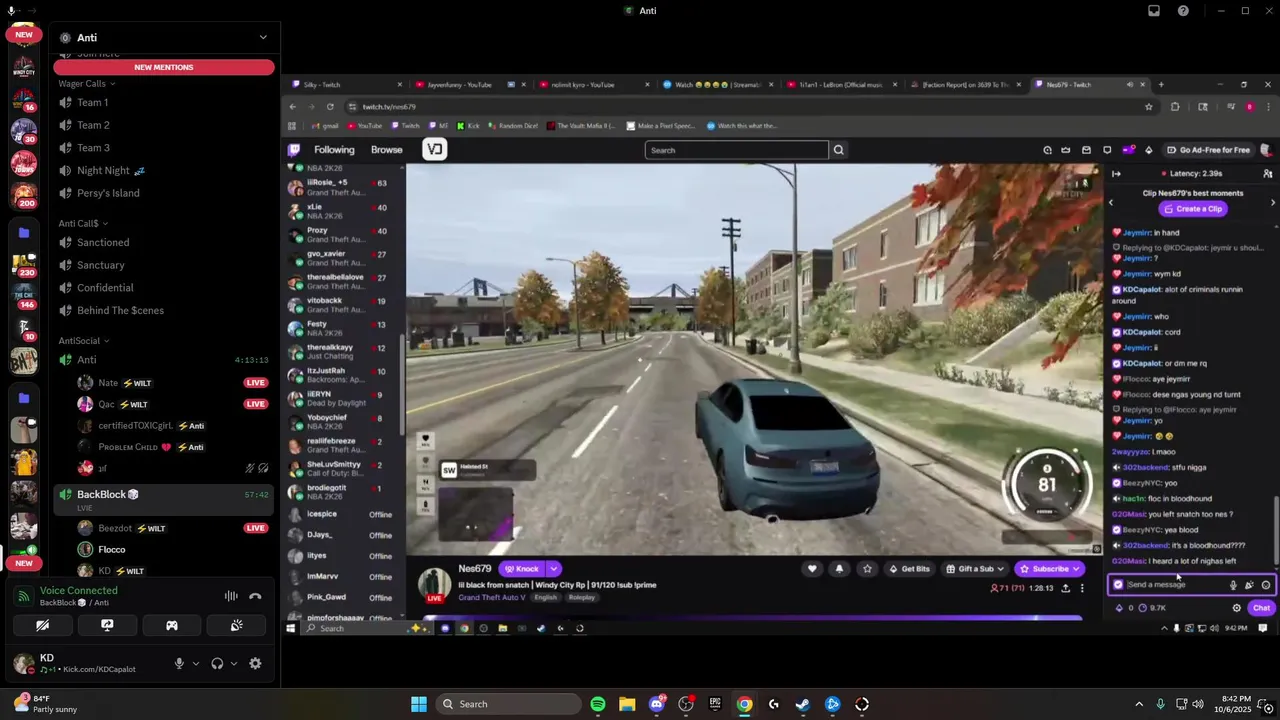This screenshot has height=720, width=1280.
Task: Open microphone input options arrow
Action: (195, 663)
